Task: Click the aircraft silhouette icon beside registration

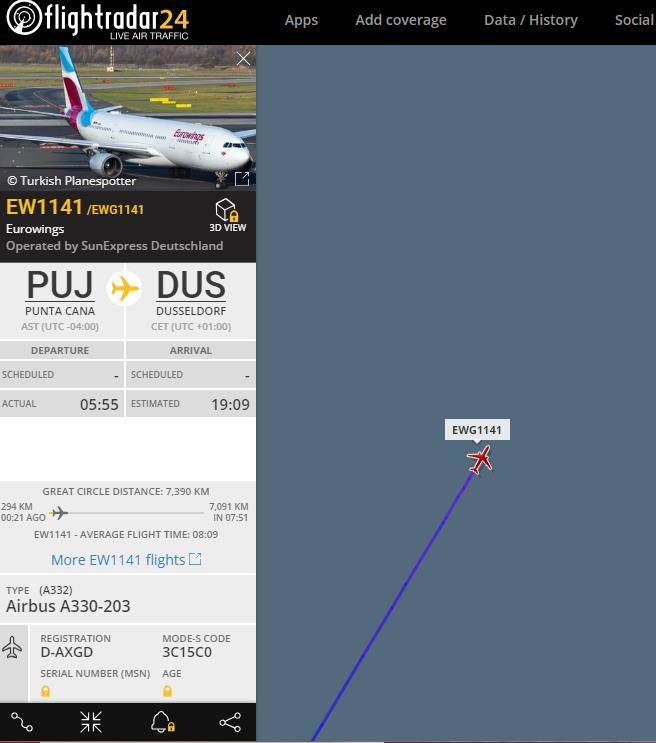Action: (x=12, y=648)
